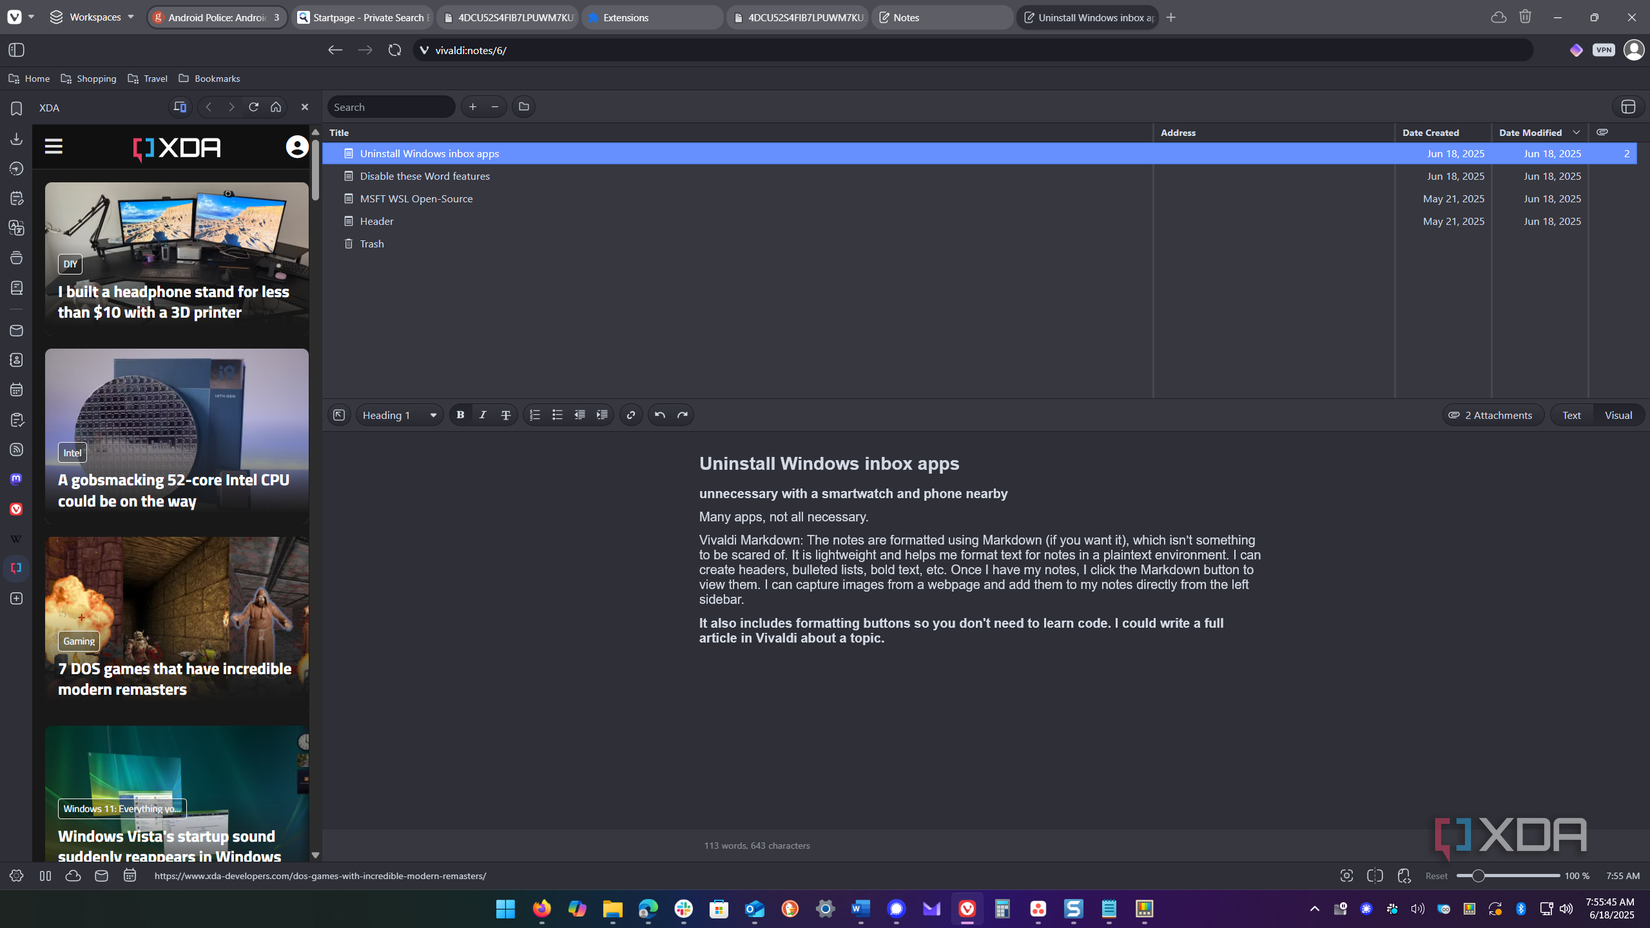Redo the last edit in the note
Screen dimensions: 1650x928
click(x=683, y=415)
